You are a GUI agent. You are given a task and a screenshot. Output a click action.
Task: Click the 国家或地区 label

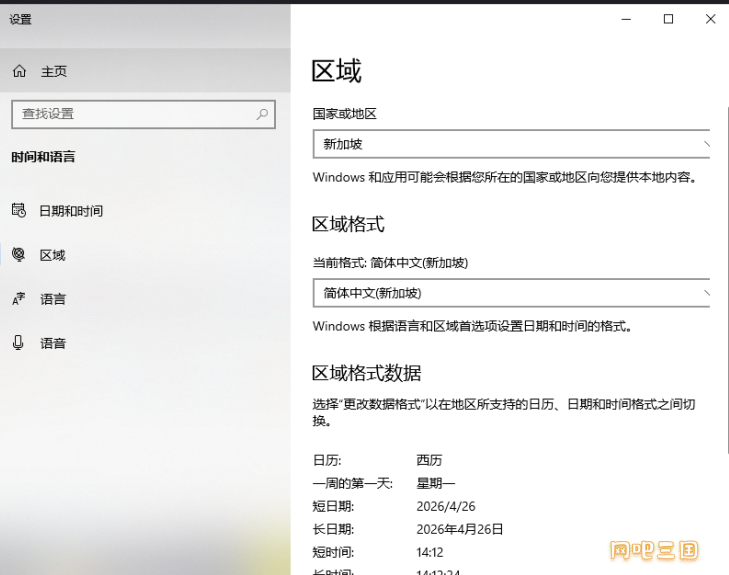pos(345,114)
